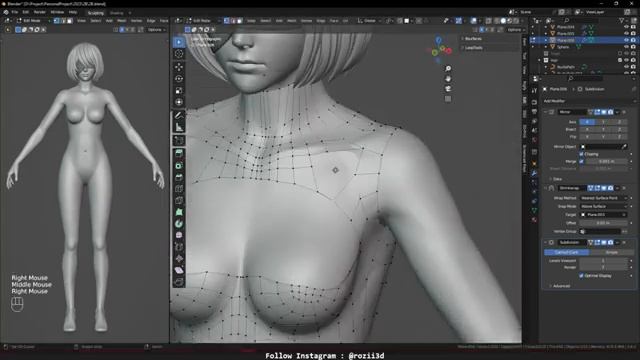Select the Poly Build tool

click(179, 212)
